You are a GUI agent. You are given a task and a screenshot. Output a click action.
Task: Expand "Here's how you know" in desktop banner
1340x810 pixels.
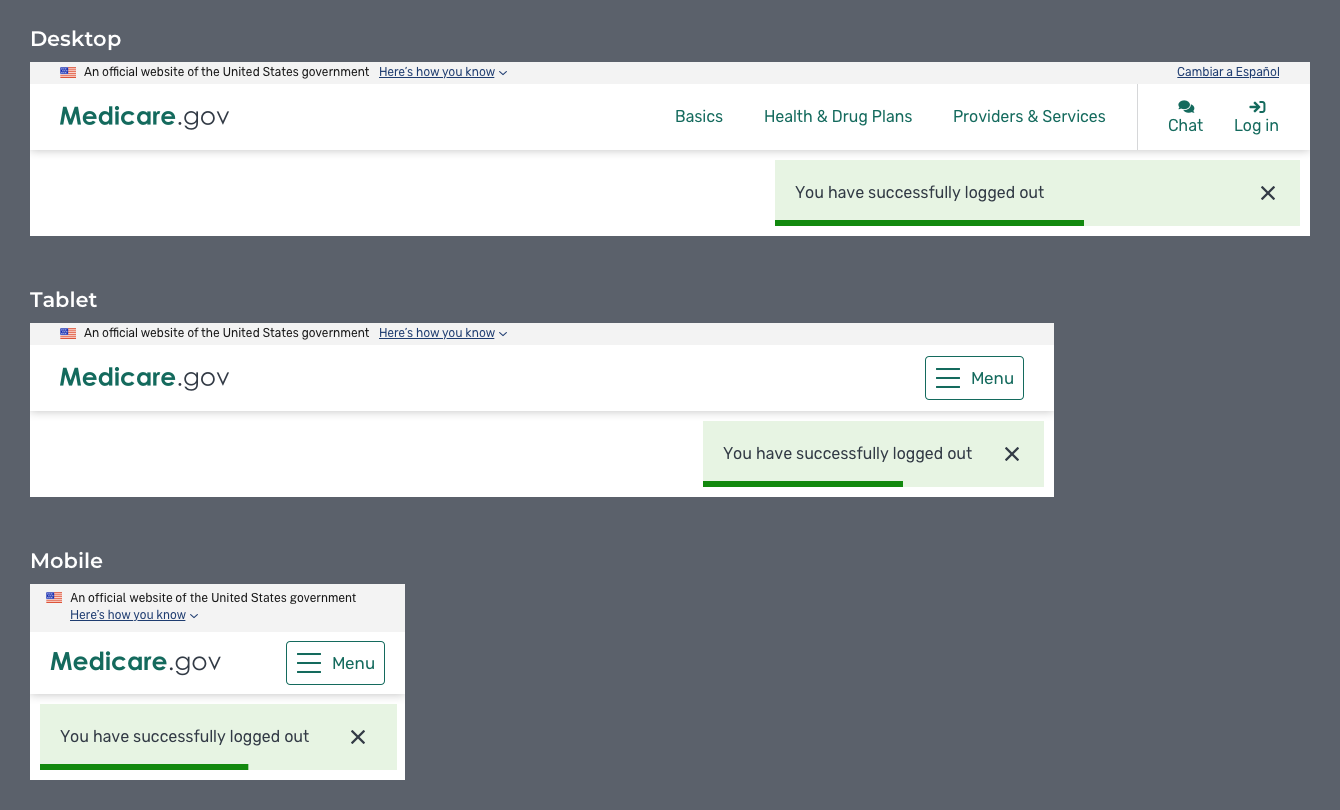pos(442,72)
